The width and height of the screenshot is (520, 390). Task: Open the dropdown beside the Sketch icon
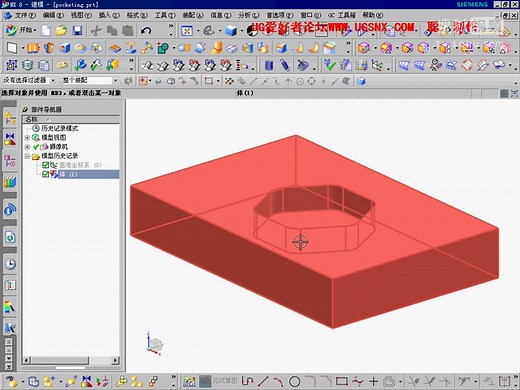pos(22,48)
